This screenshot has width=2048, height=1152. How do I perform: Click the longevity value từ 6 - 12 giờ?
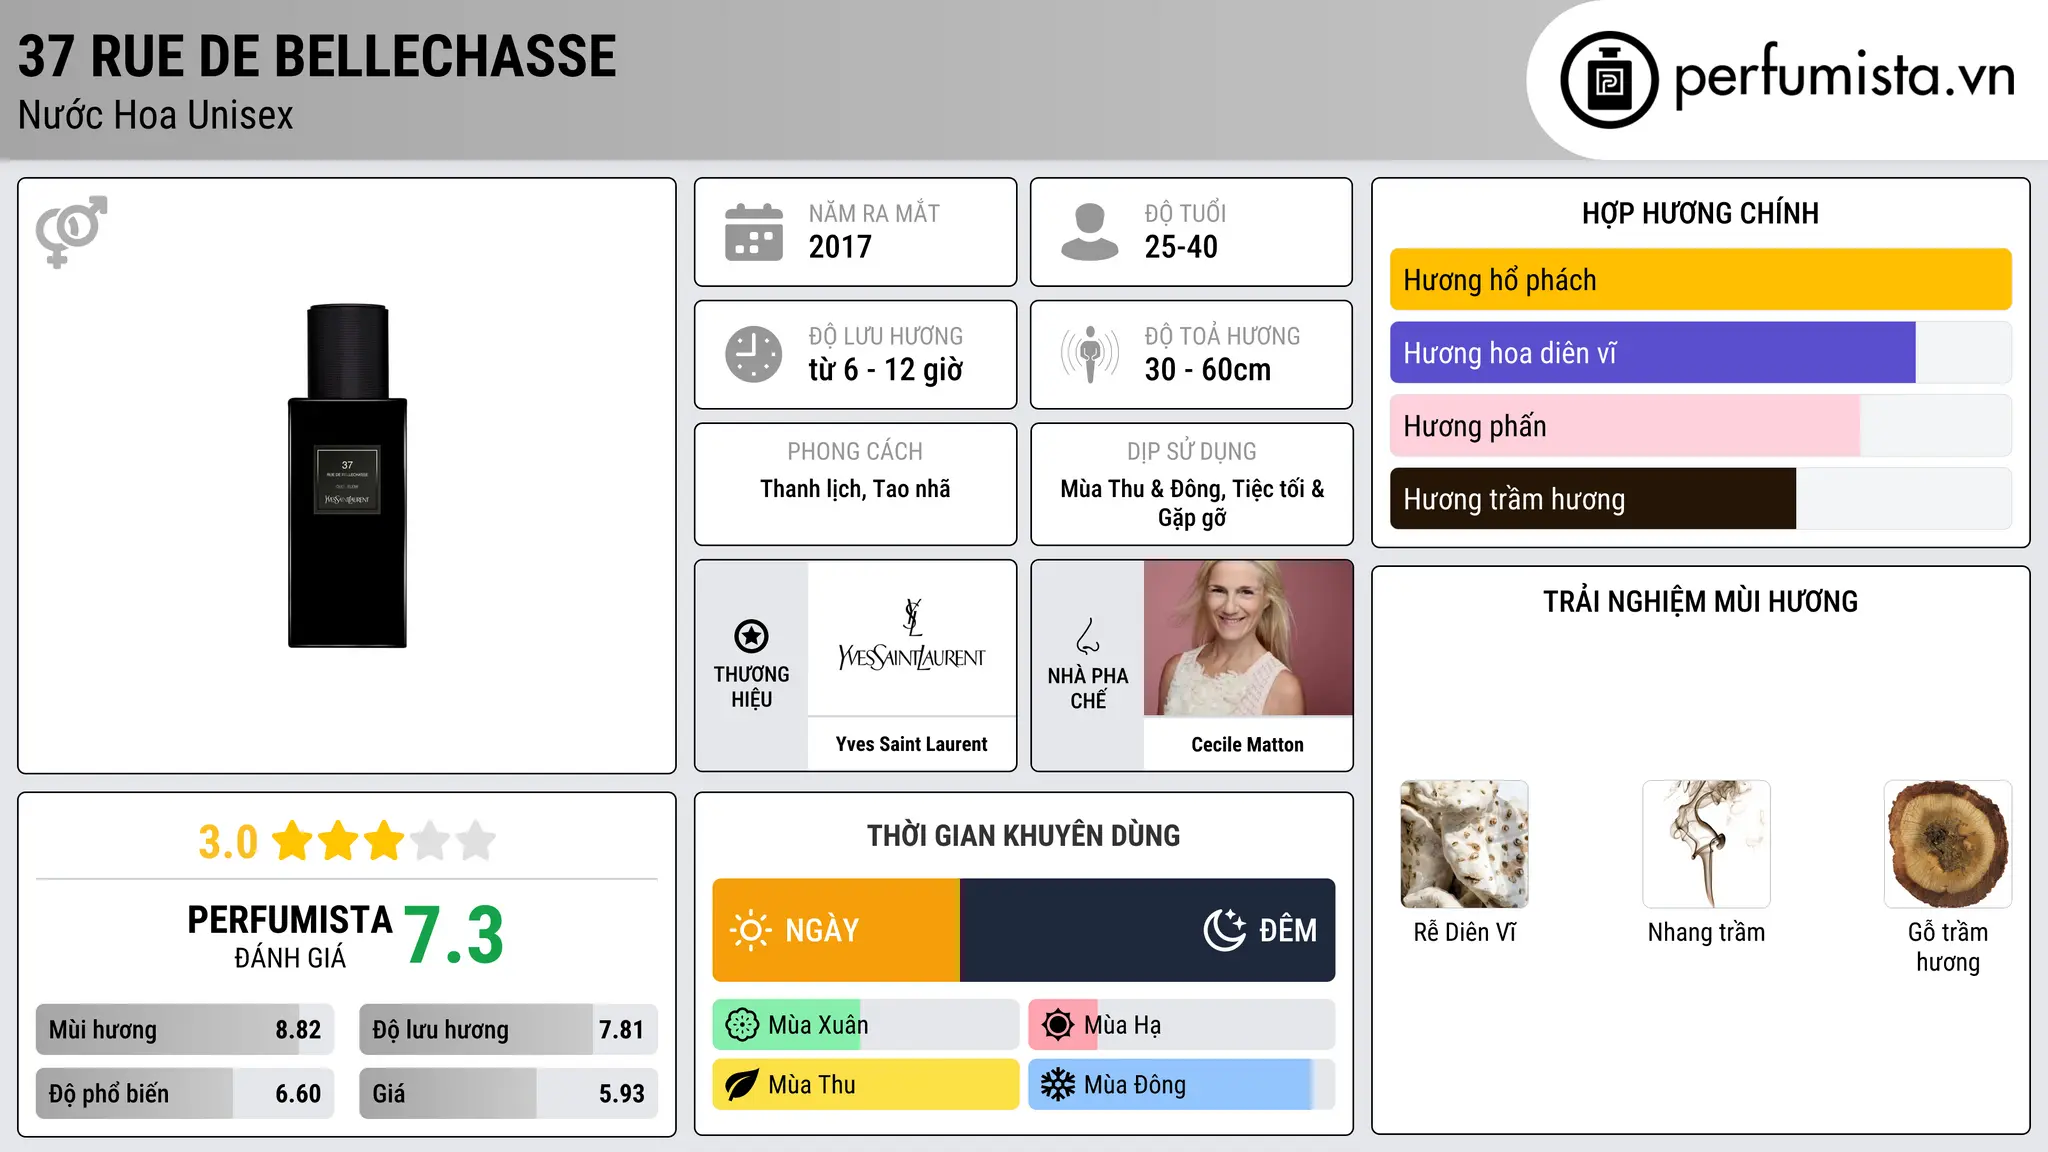tap(885, 370)
